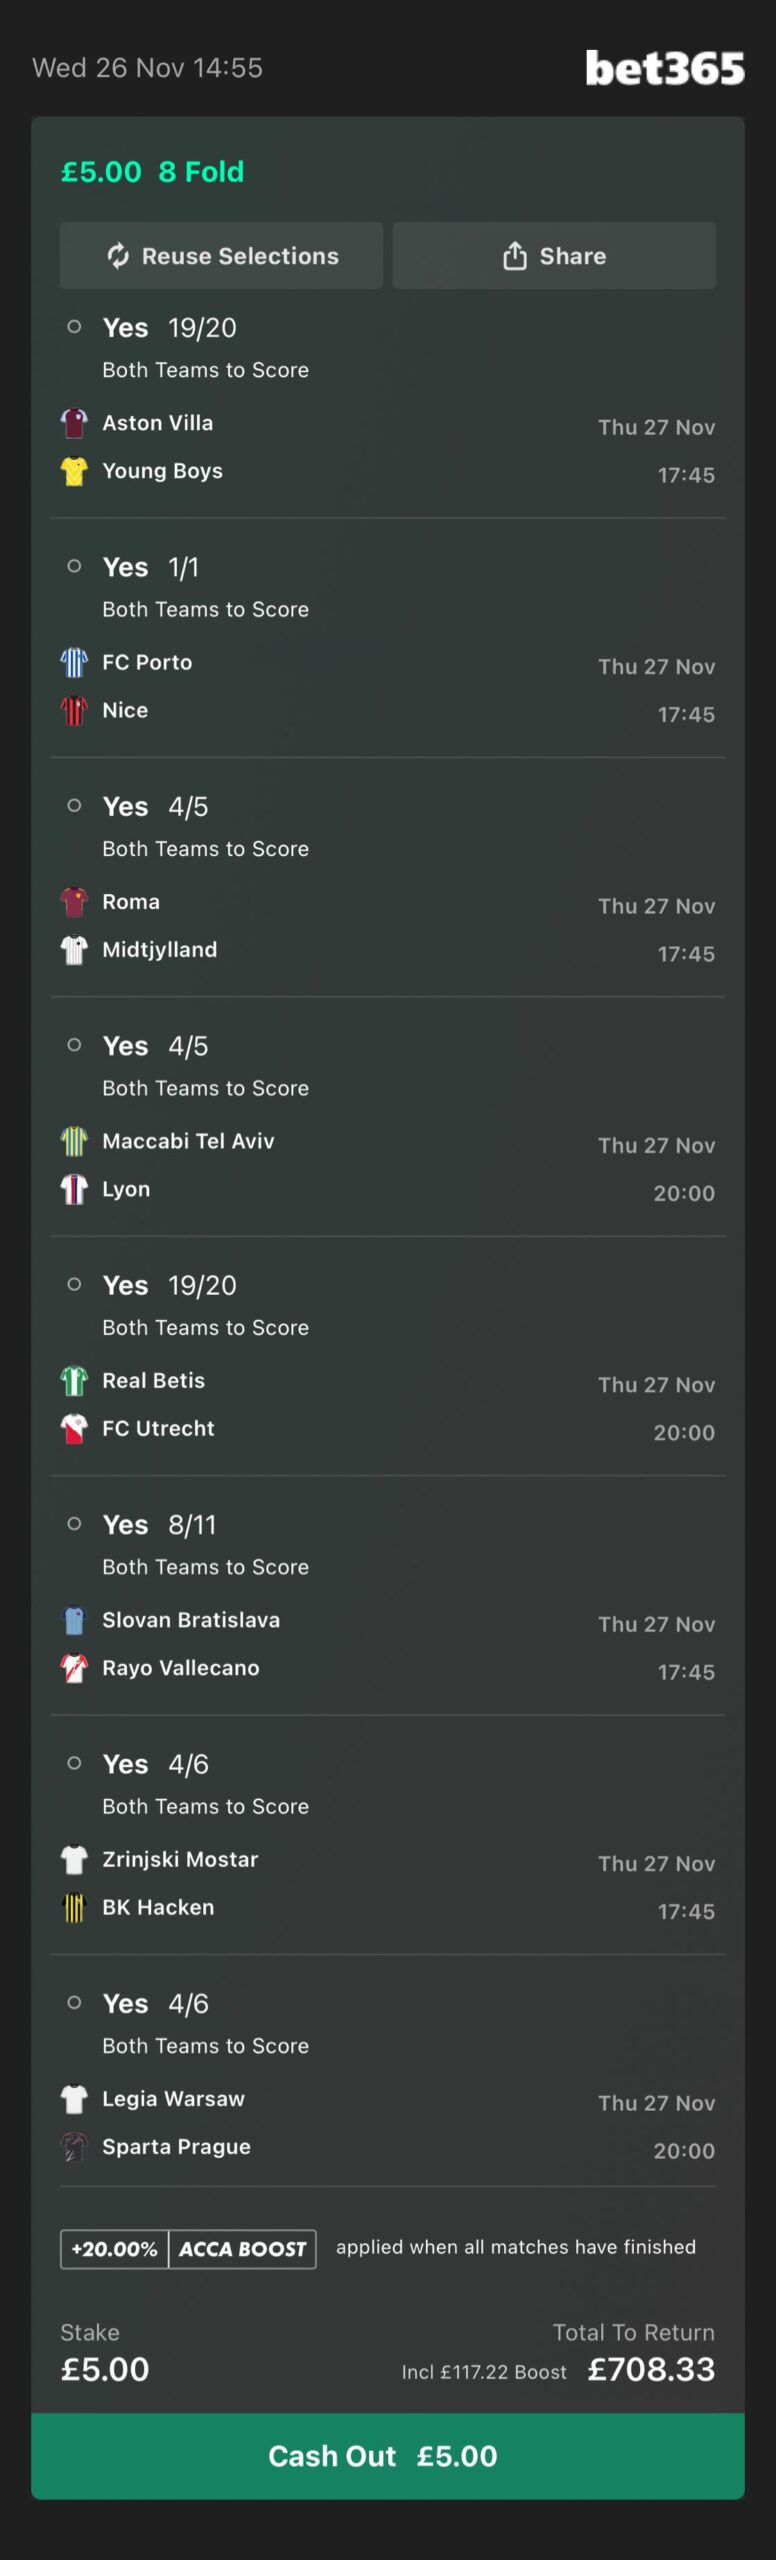Click the FC Porto striped shirt icon

[x=74, y=662]
